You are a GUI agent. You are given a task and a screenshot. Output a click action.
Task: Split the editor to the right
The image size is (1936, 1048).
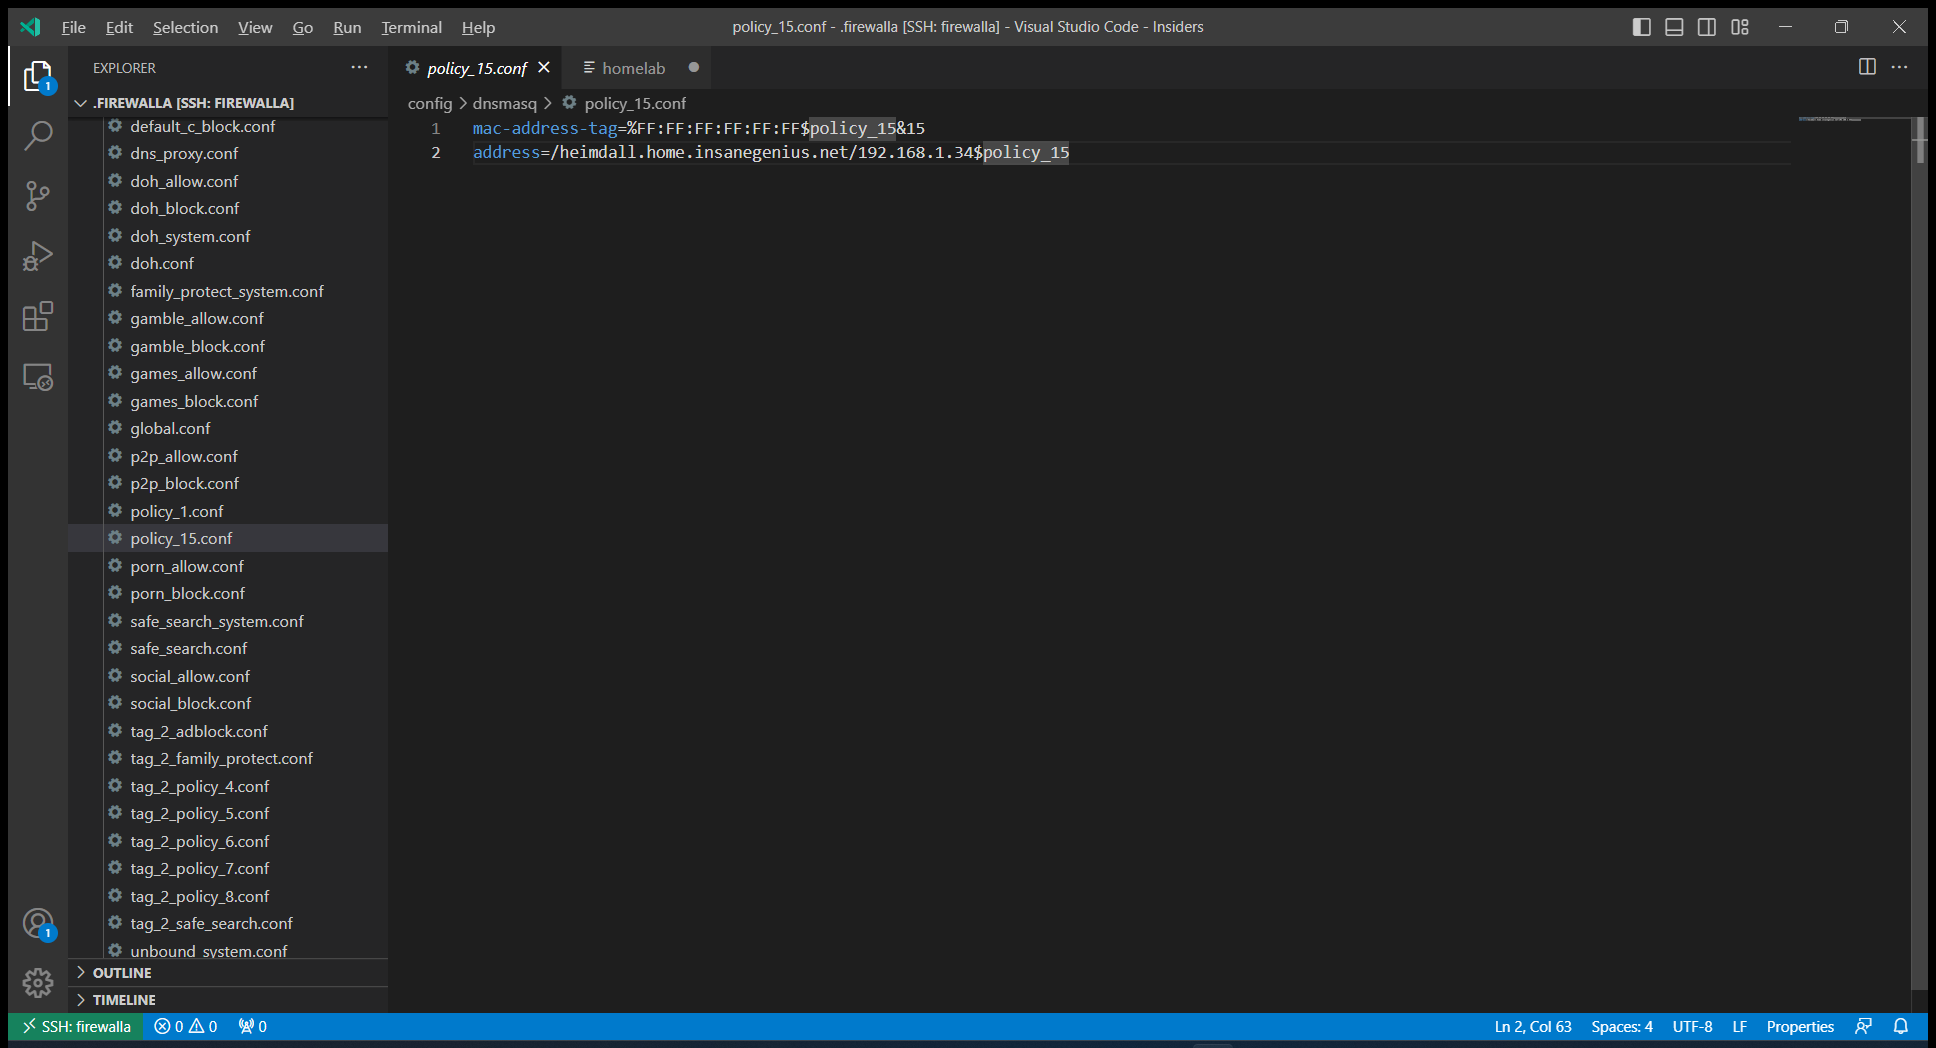click(x=1866, y=67)
